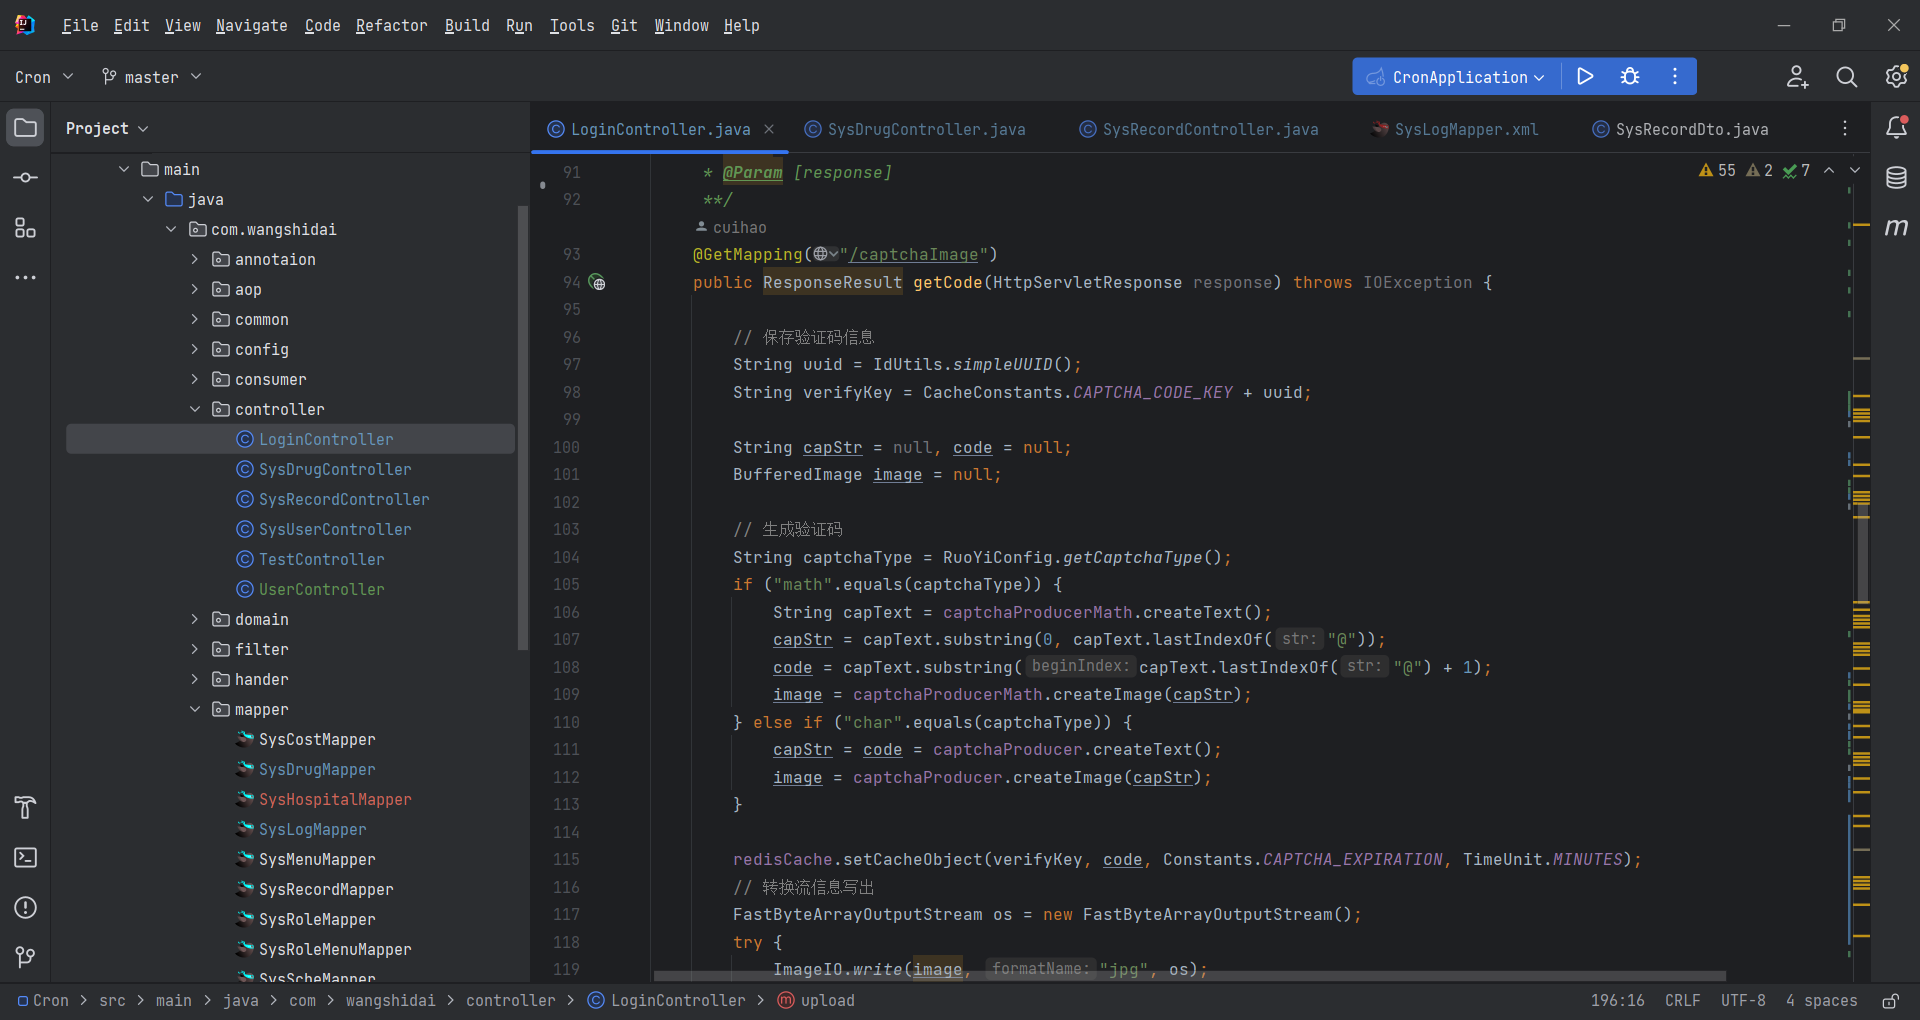Open more run actions menu

click(1675, 76)
